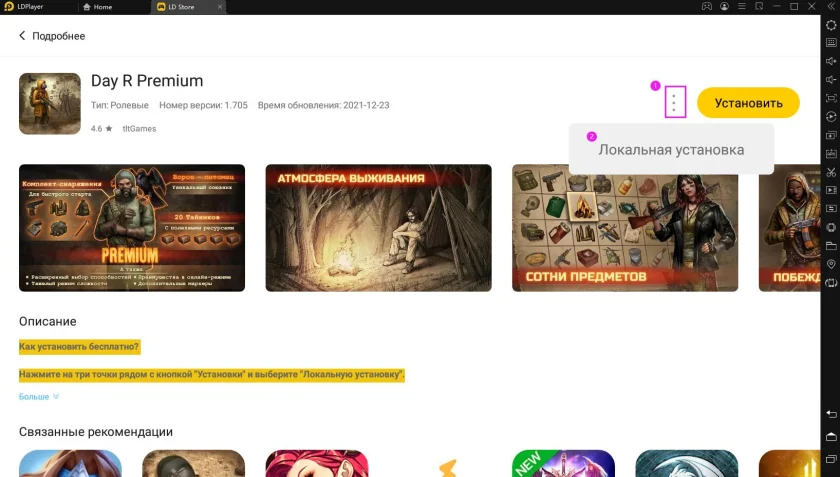Expand description with Больше link
Viewport: 840px width, 477px height.
(x=39, y=397)
